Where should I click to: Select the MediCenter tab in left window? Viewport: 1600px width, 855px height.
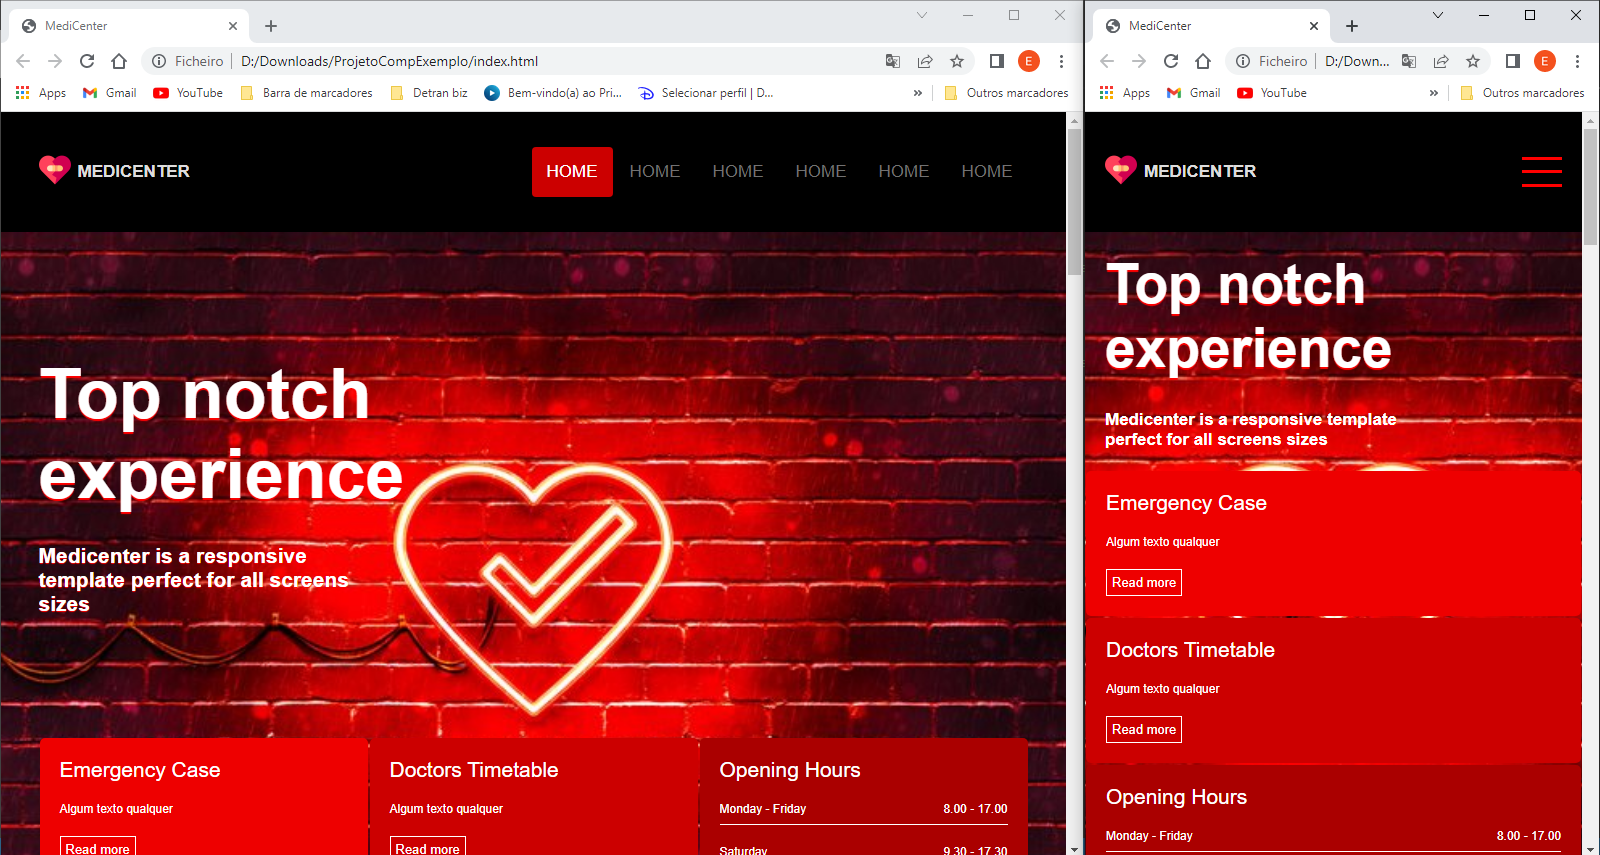click(x=130, y=26)
